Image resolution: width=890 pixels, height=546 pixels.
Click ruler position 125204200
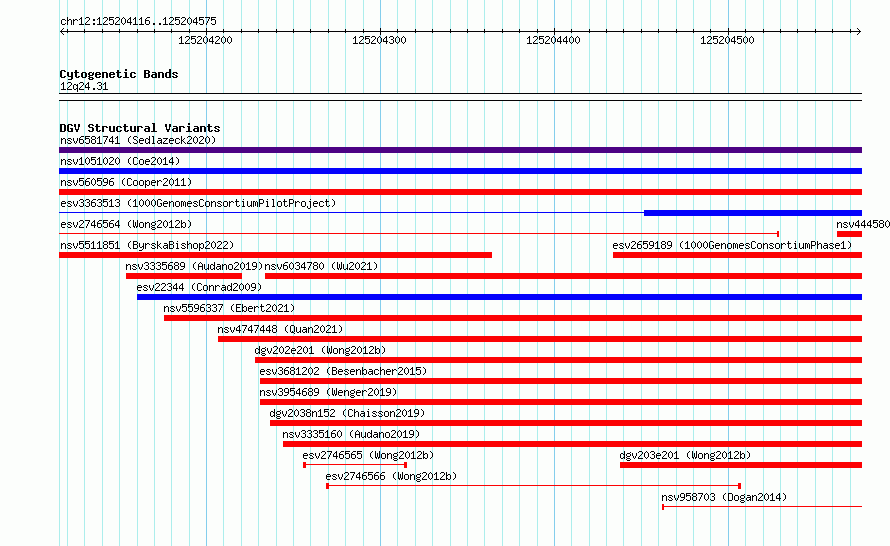(205, 40)
